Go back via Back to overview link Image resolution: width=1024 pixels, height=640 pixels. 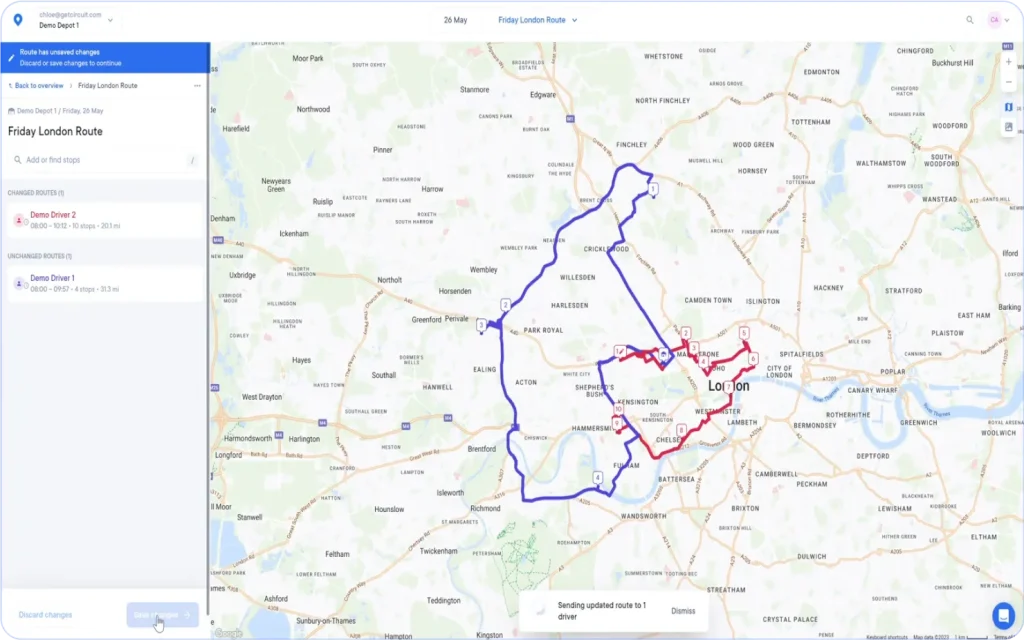pos(36,86)
